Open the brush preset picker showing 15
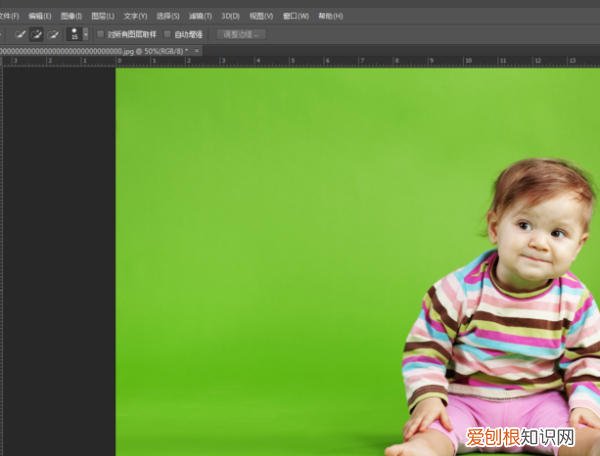 pos(74,34)
